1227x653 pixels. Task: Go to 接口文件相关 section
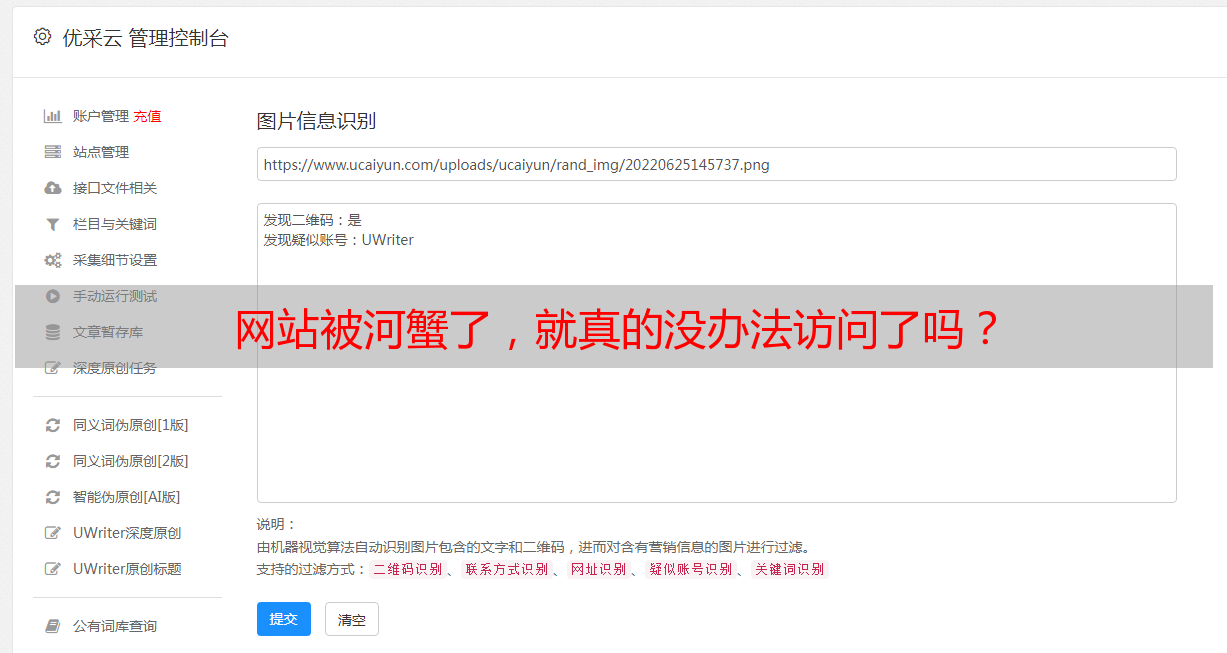[115, 188]
